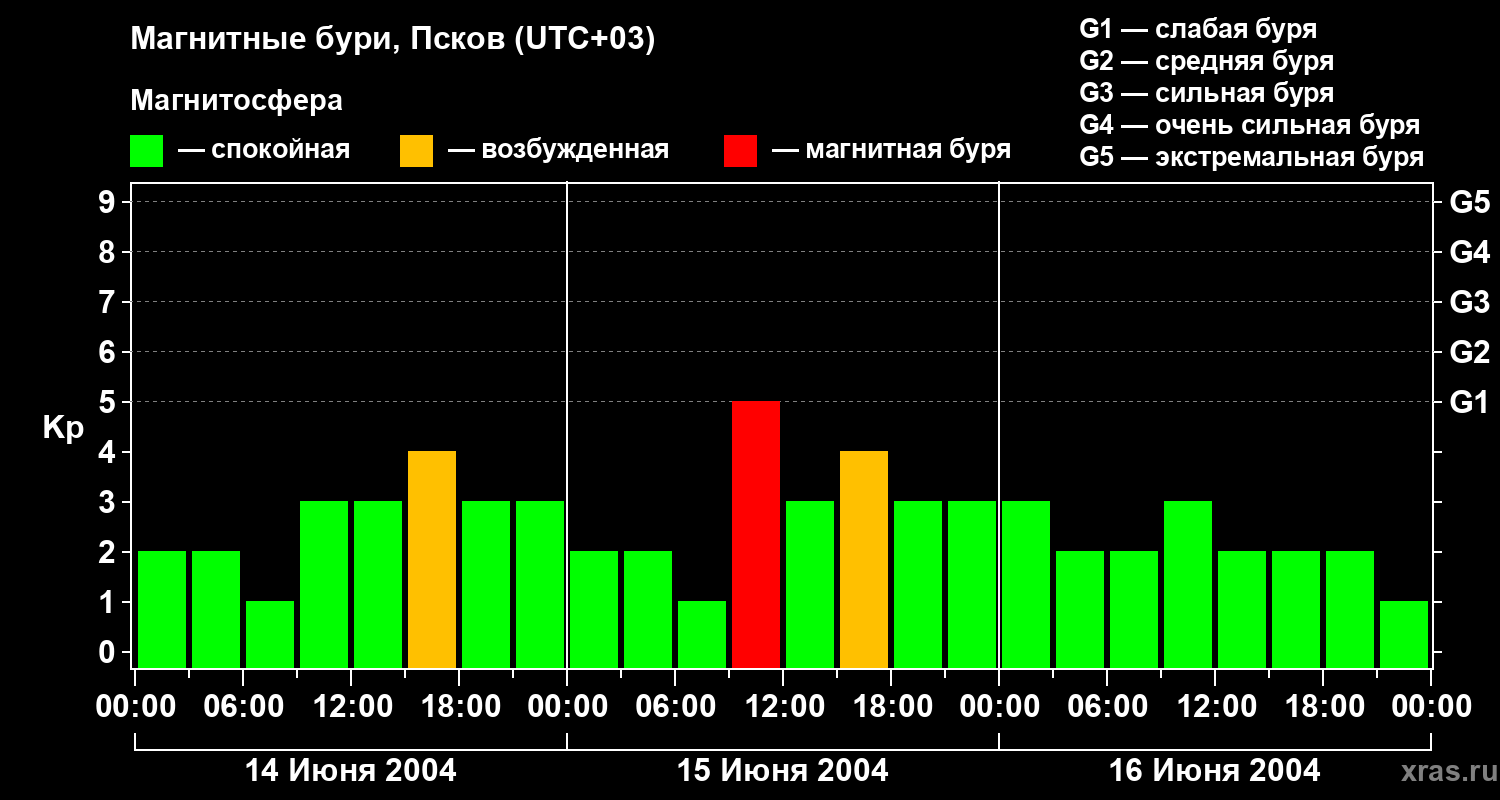Click the G5 tick label on the storm scale axis
This screenshot has height=800, width=1500.
click(1469, 202)
